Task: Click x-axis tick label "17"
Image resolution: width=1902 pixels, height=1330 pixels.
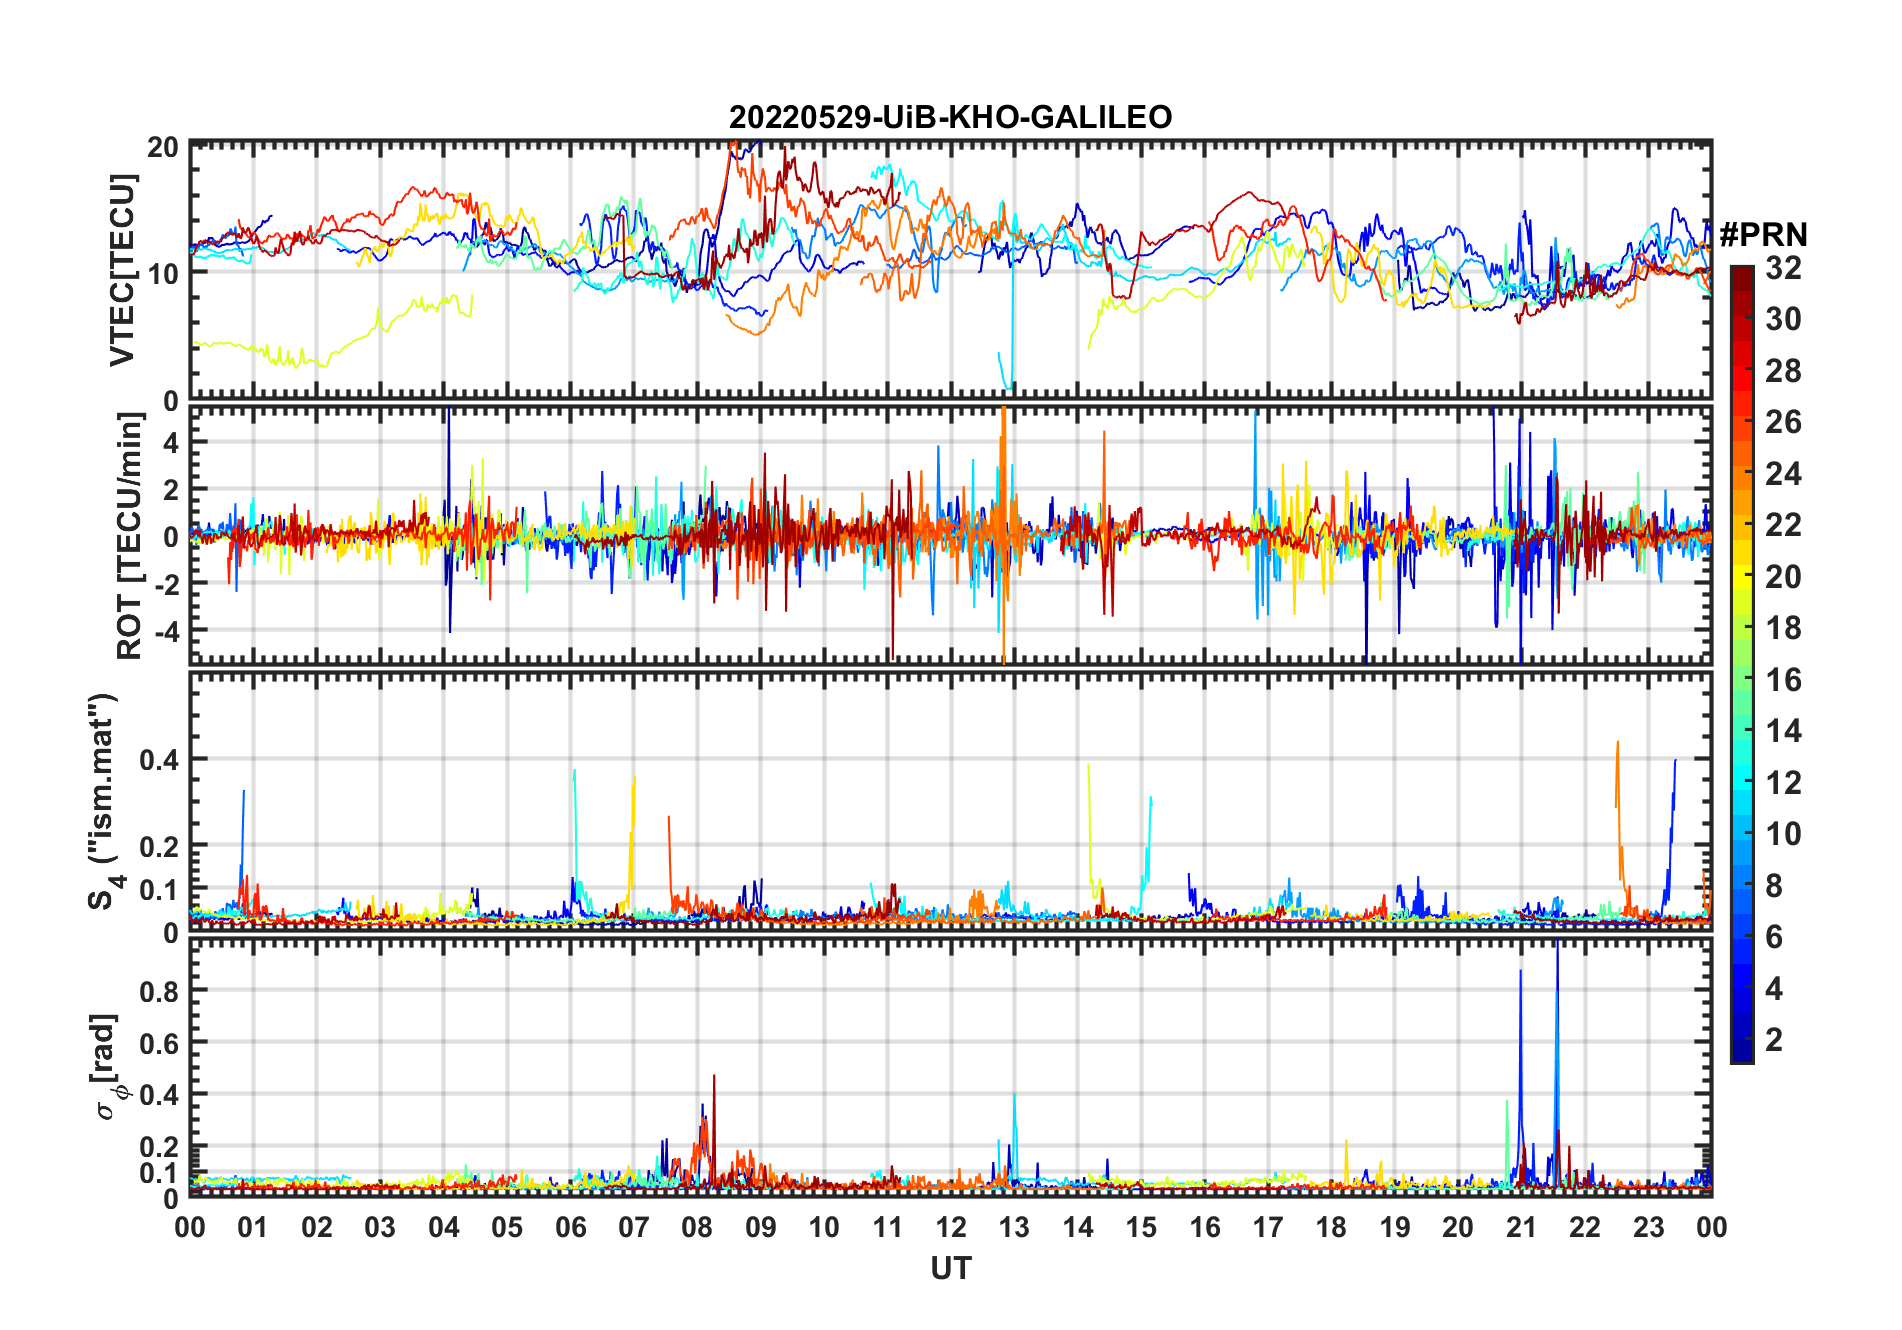Action: click(x=1268, y=1228)
